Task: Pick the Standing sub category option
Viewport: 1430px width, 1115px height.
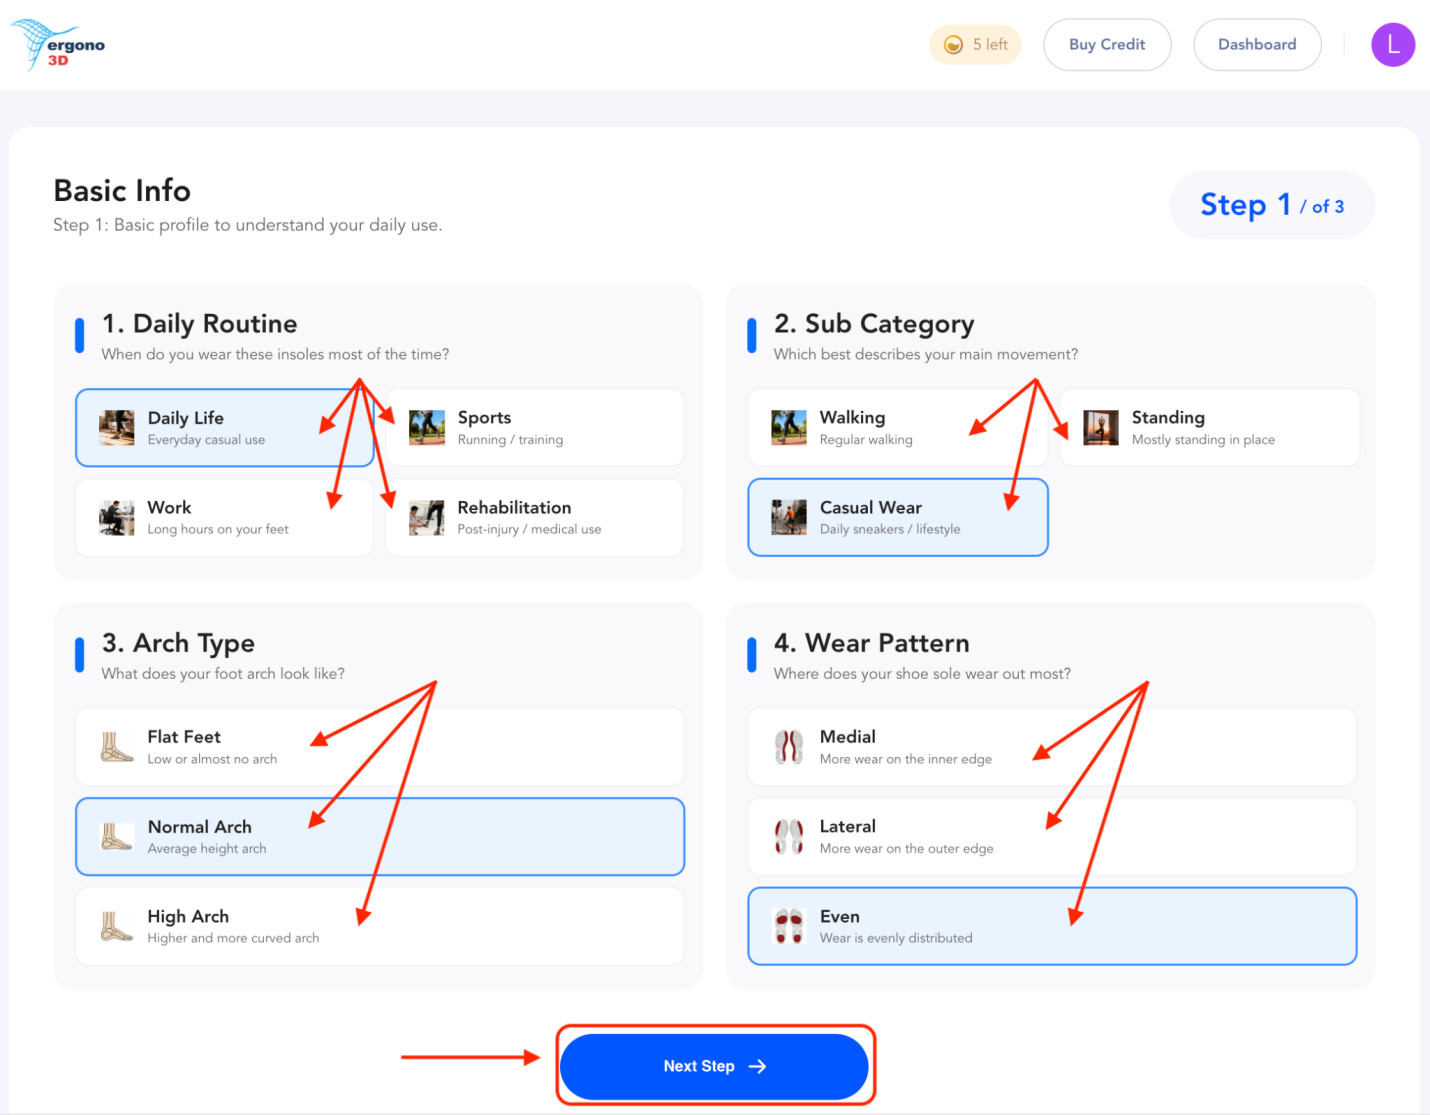Action: [1208, 428]
